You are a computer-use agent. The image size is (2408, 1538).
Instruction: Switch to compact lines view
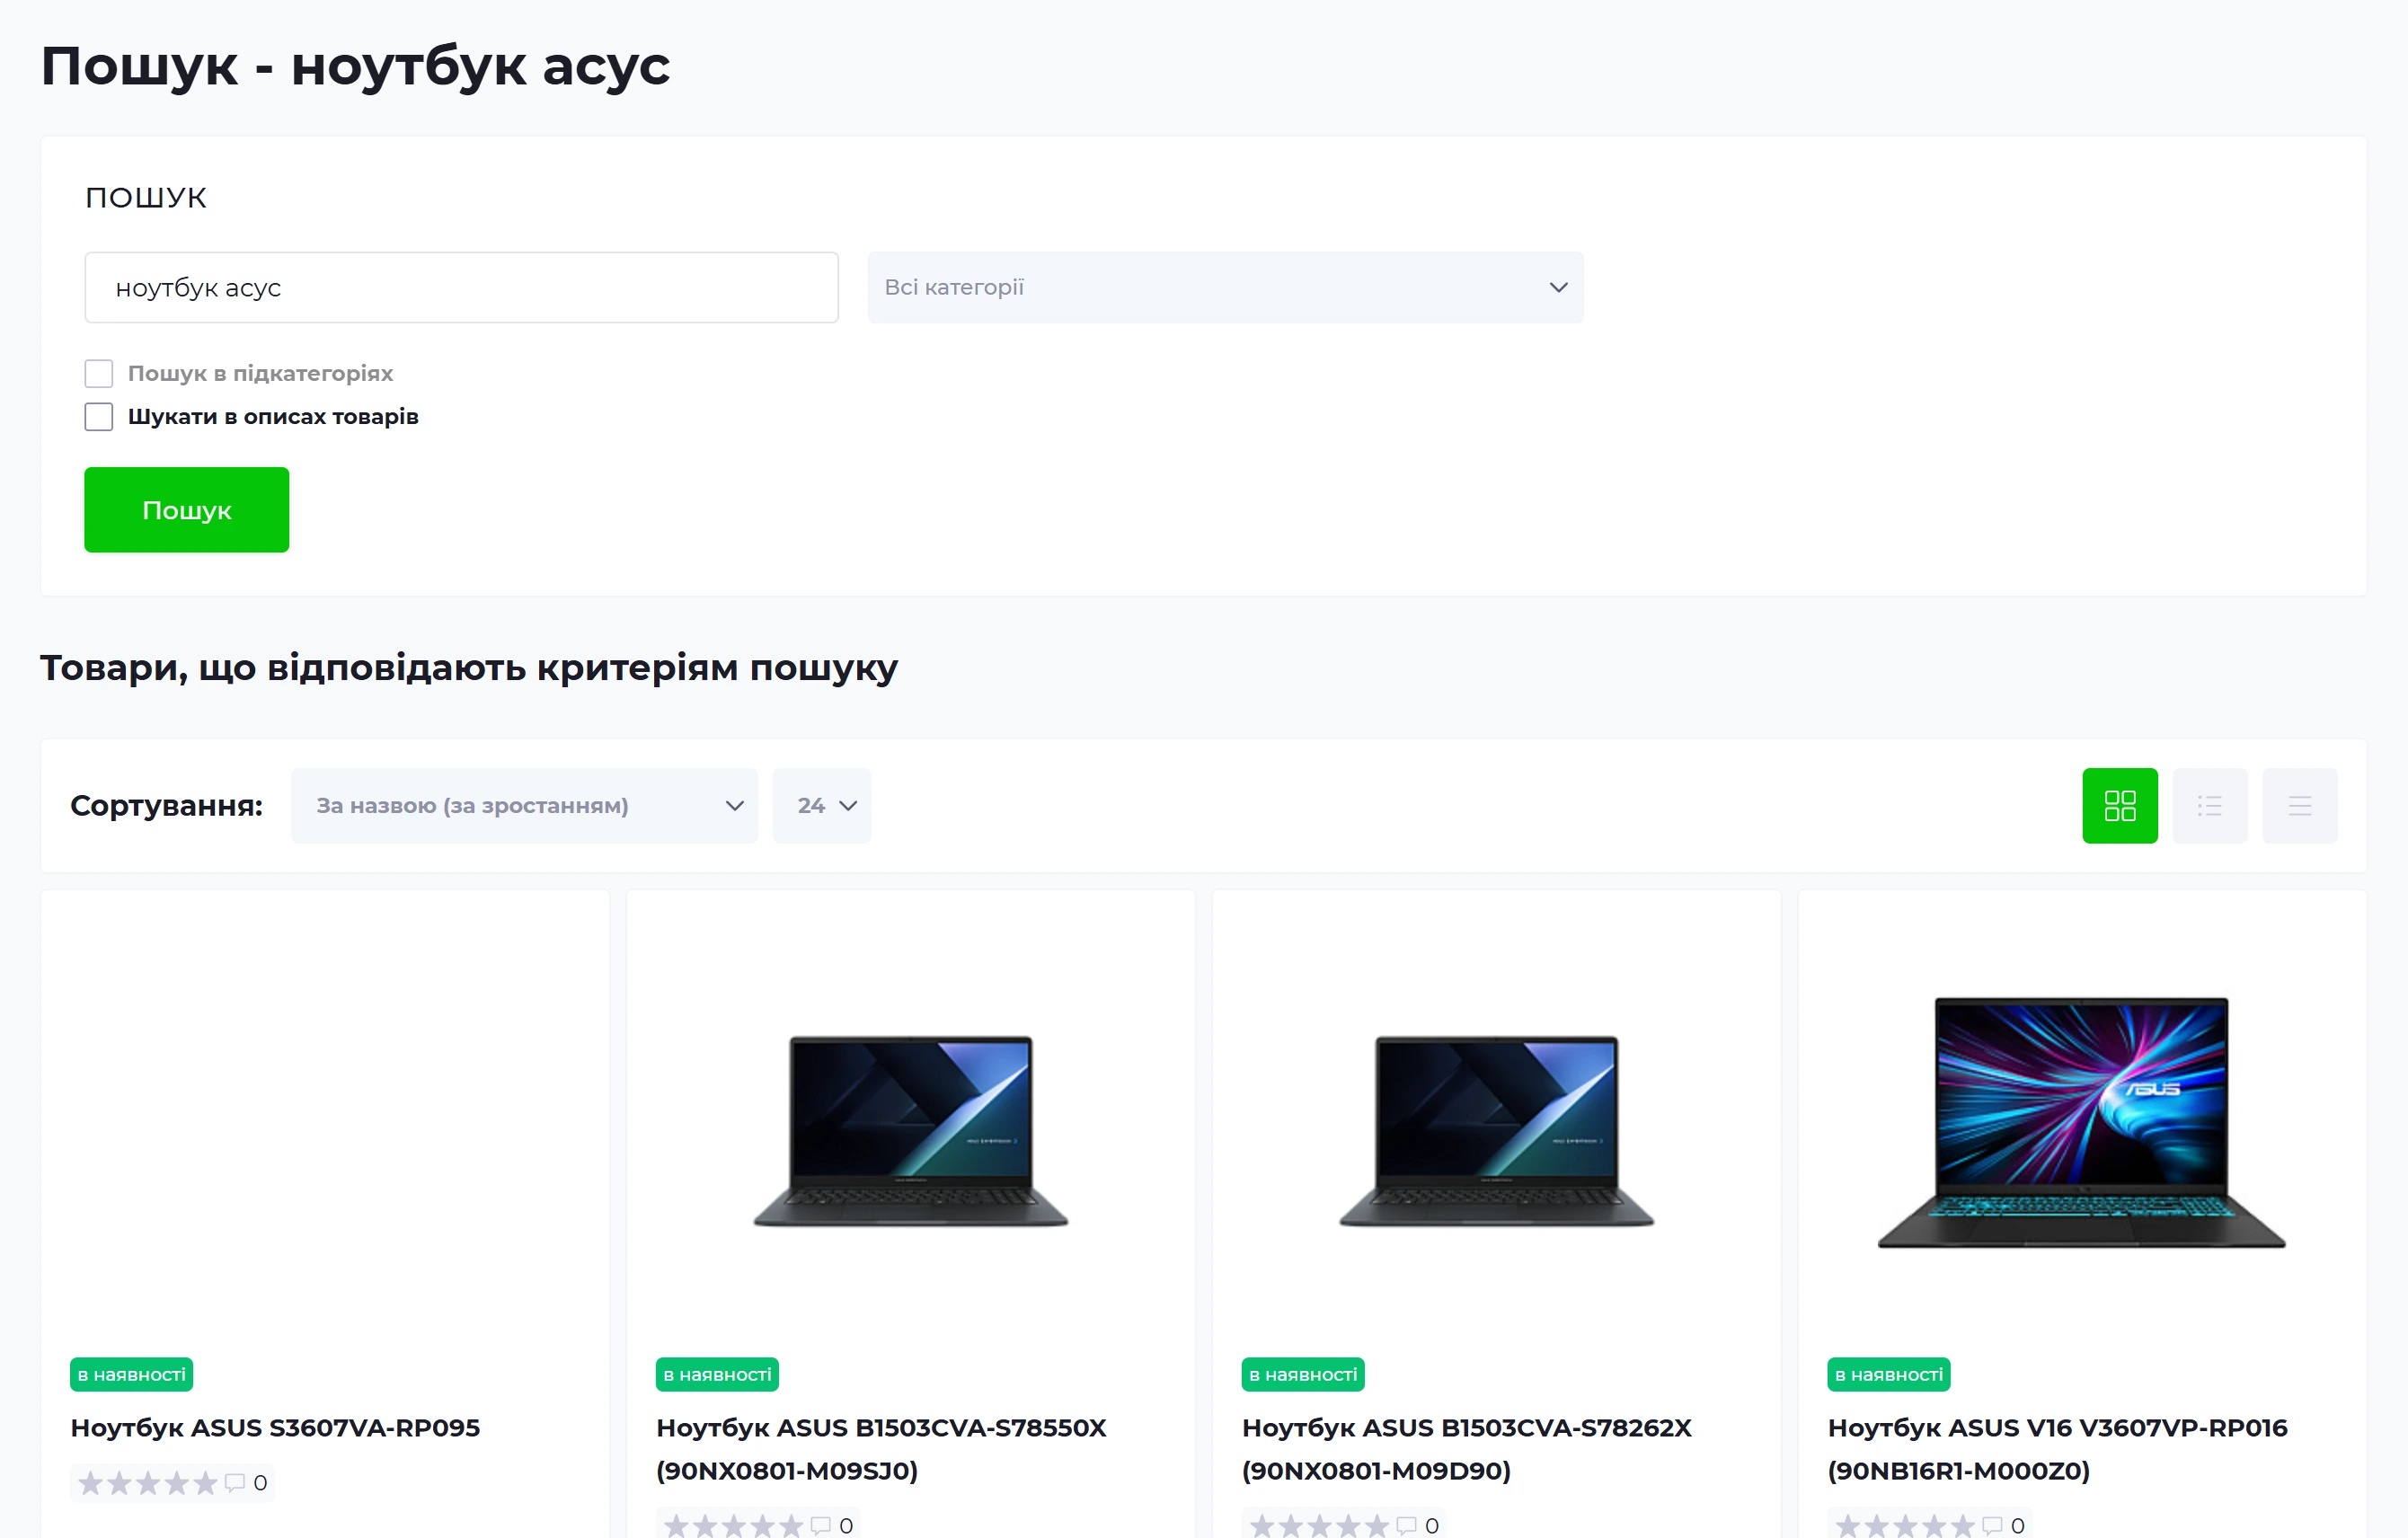pos(2299,805)
